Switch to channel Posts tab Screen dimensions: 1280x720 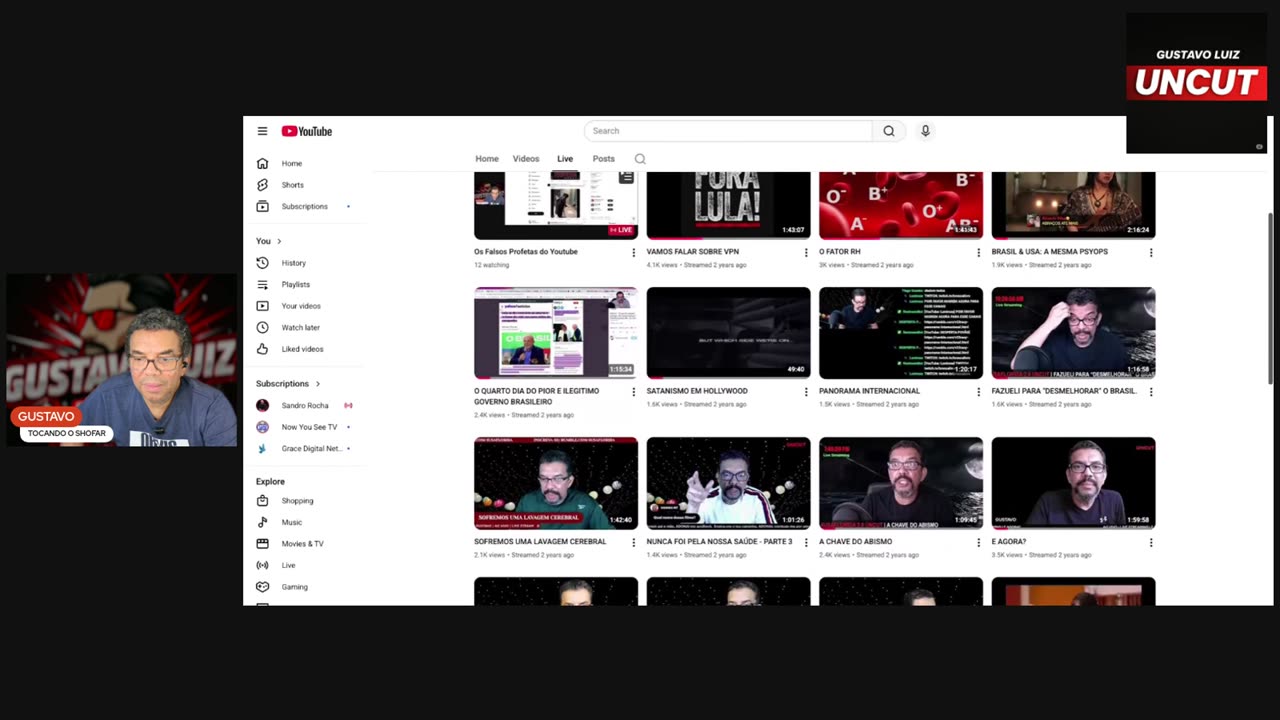604,159
